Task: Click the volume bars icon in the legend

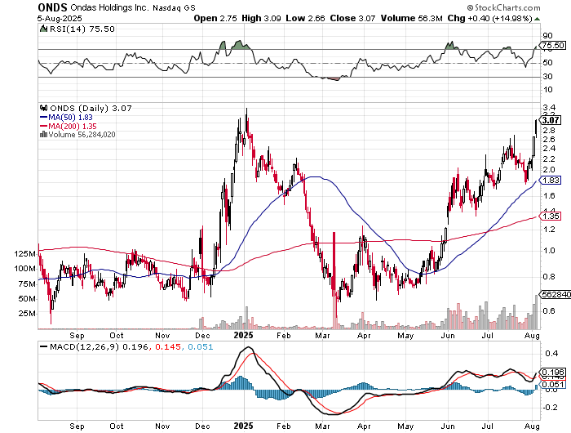Action: 43,134
